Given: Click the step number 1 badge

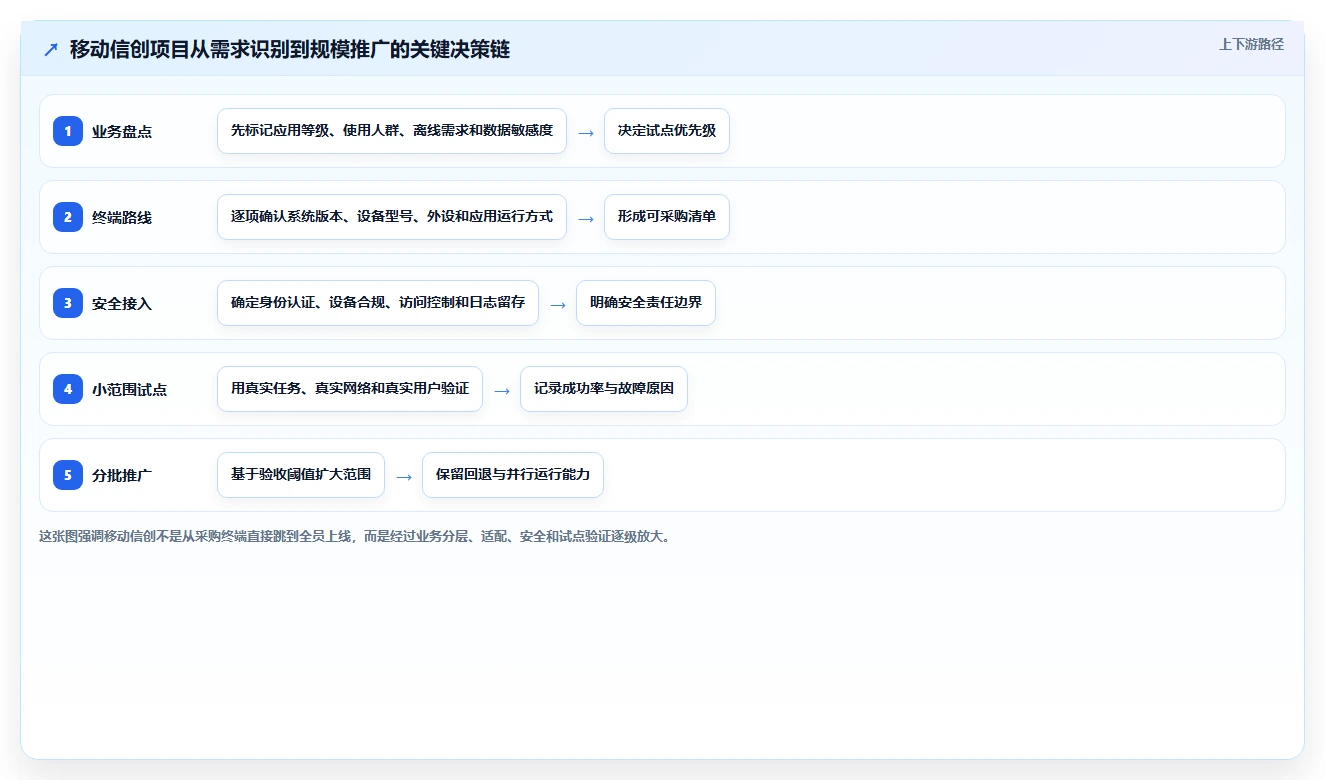Looking at the screenshot, I should coord(68,131).
